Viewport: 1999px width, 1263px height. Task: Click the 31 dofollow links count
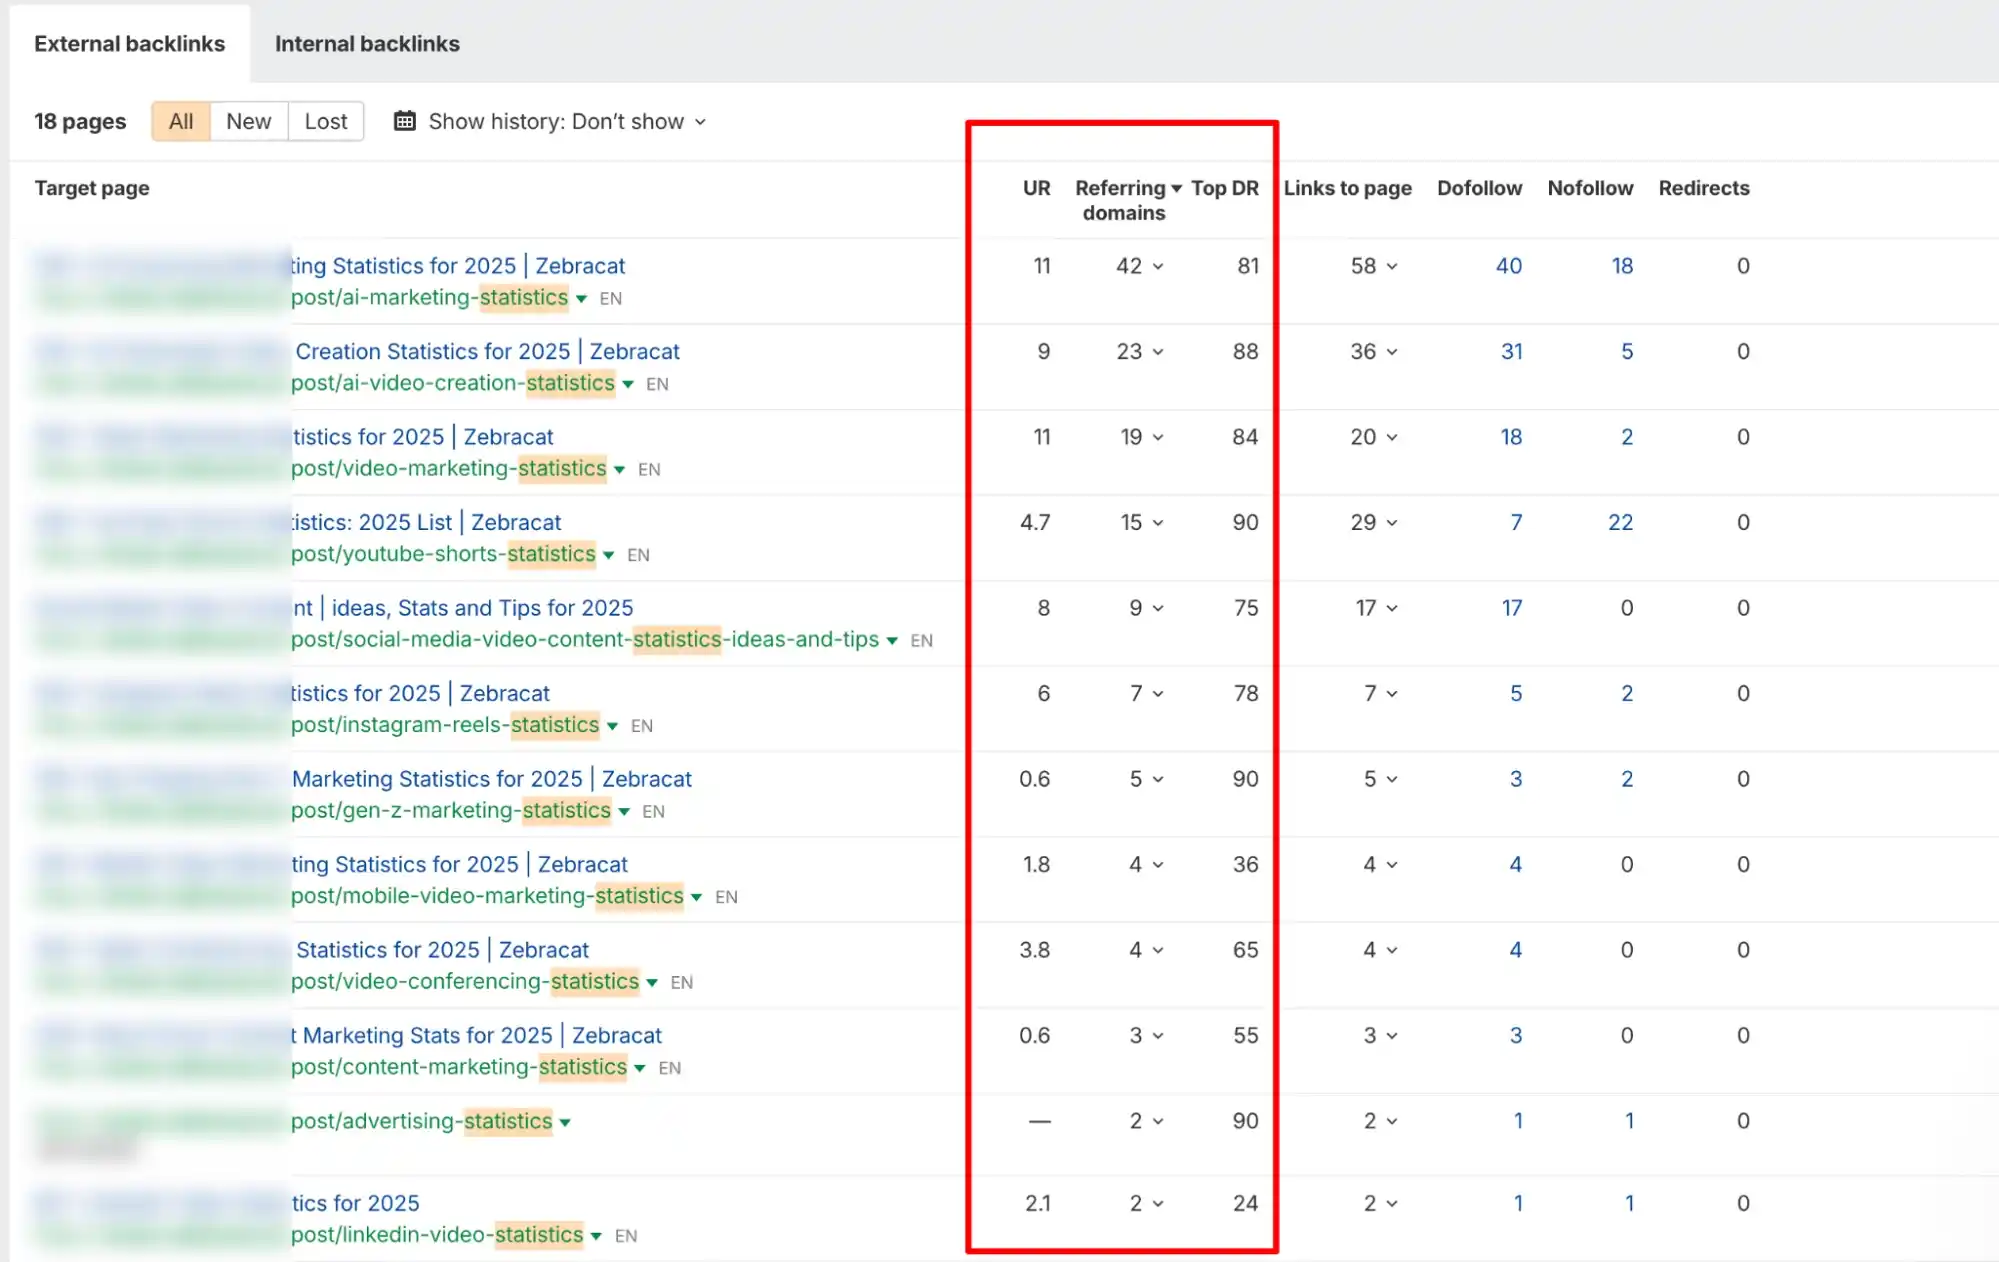coord(1511,352)
